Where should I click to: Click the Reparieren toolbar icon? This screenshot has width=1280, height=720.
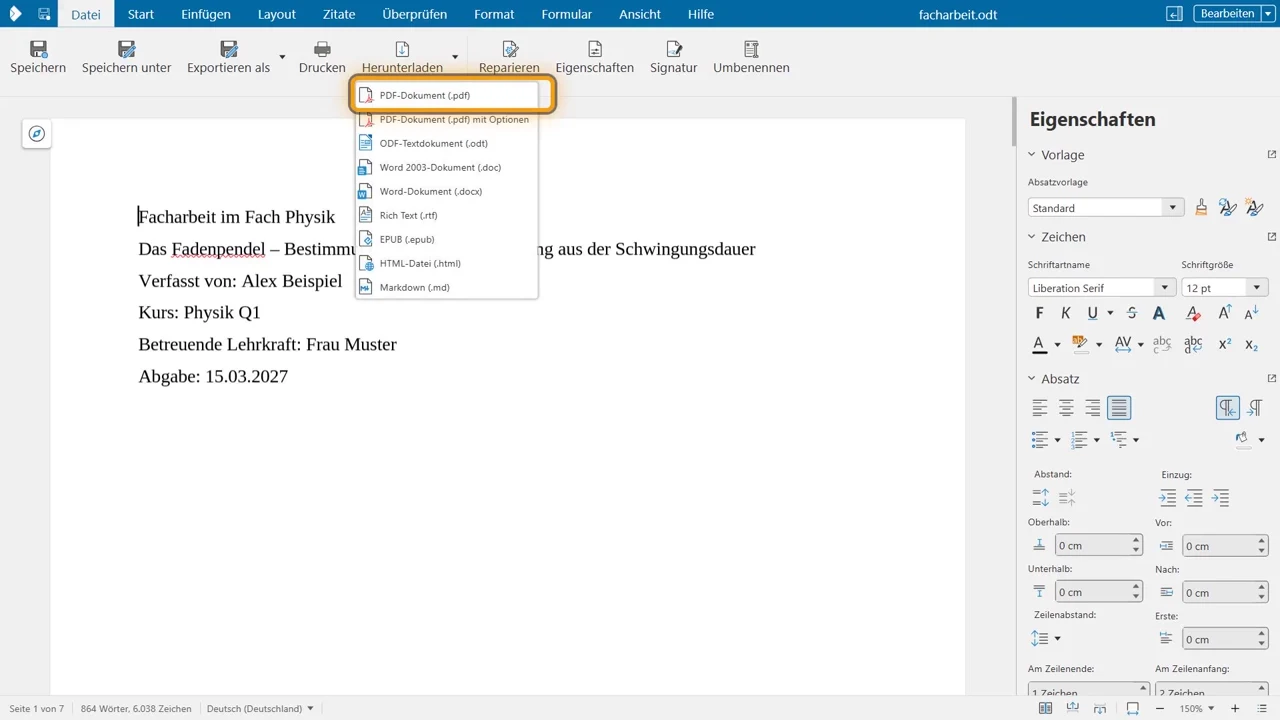pyautogui.click(x=509, y=49)
